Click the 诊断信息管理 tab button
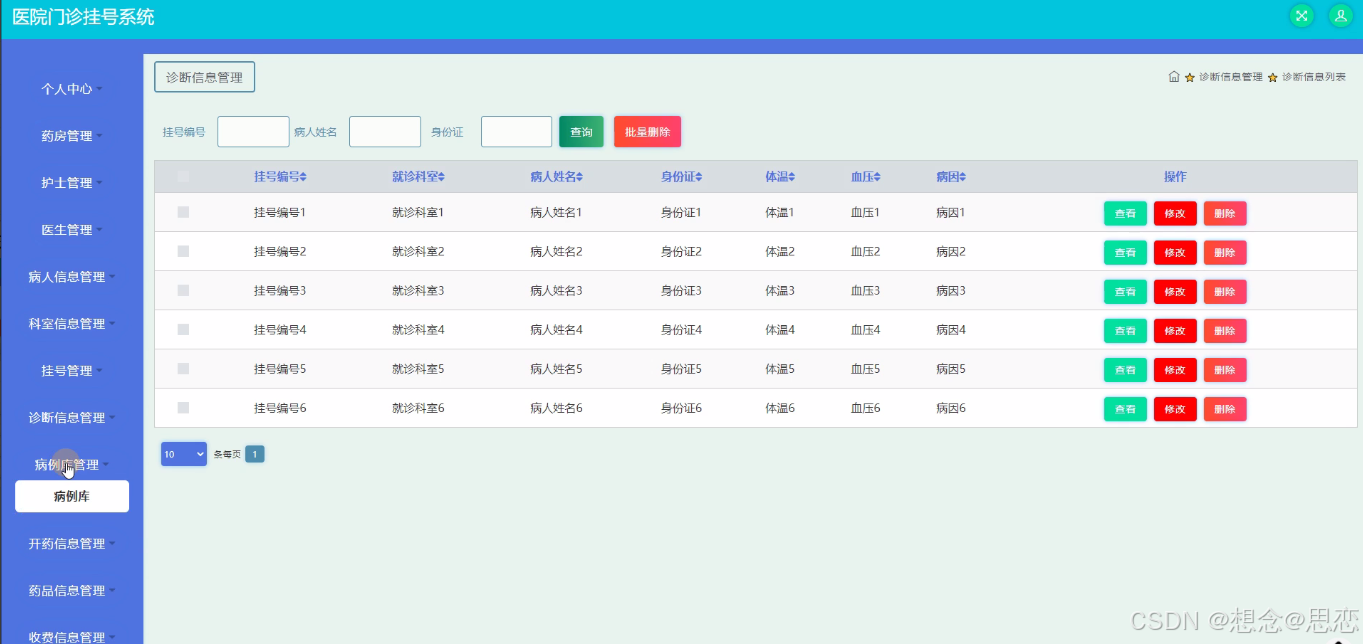Image resolution: width=1363 pixels, height=644 pixels. [204, 77]
